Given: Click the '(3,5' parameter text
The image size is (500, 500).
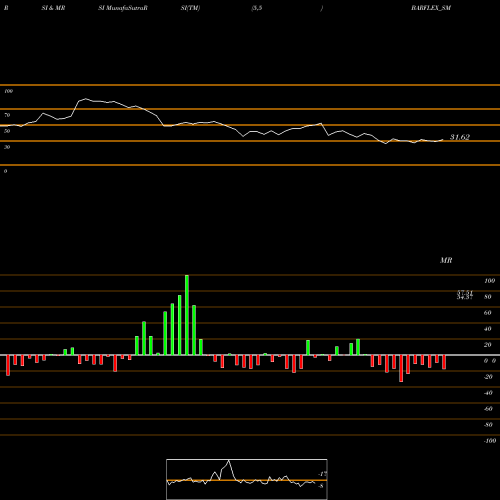Looking at the screenshot, I should pos(257,8).
